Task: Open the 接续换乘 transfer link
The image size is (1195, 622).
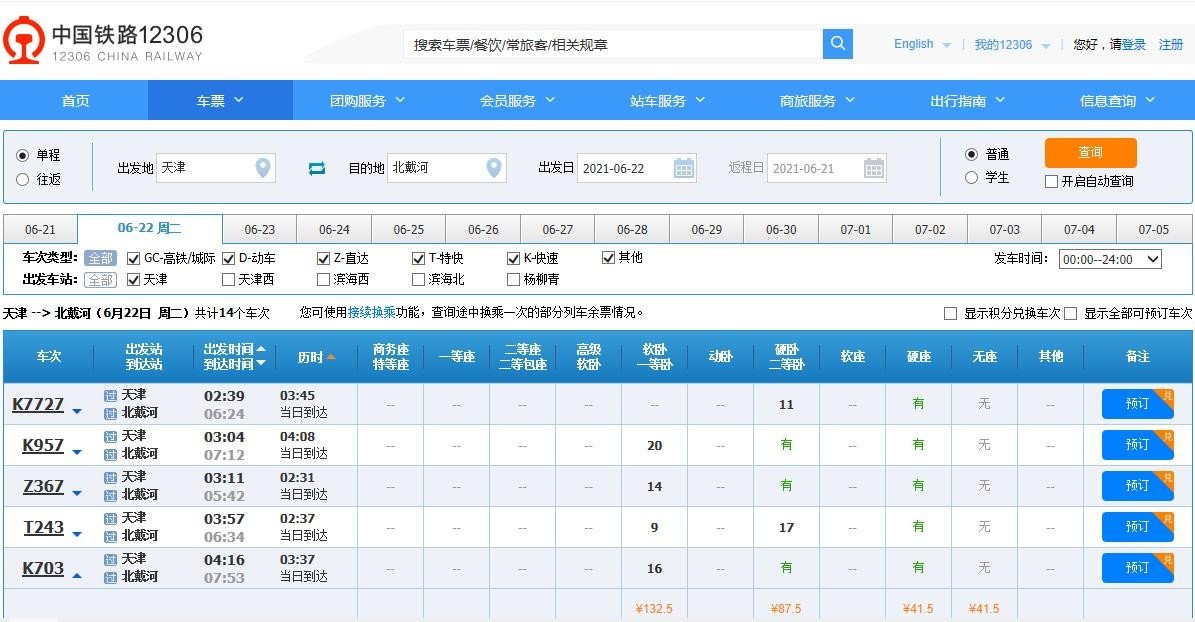Action: tap(372, 313)
